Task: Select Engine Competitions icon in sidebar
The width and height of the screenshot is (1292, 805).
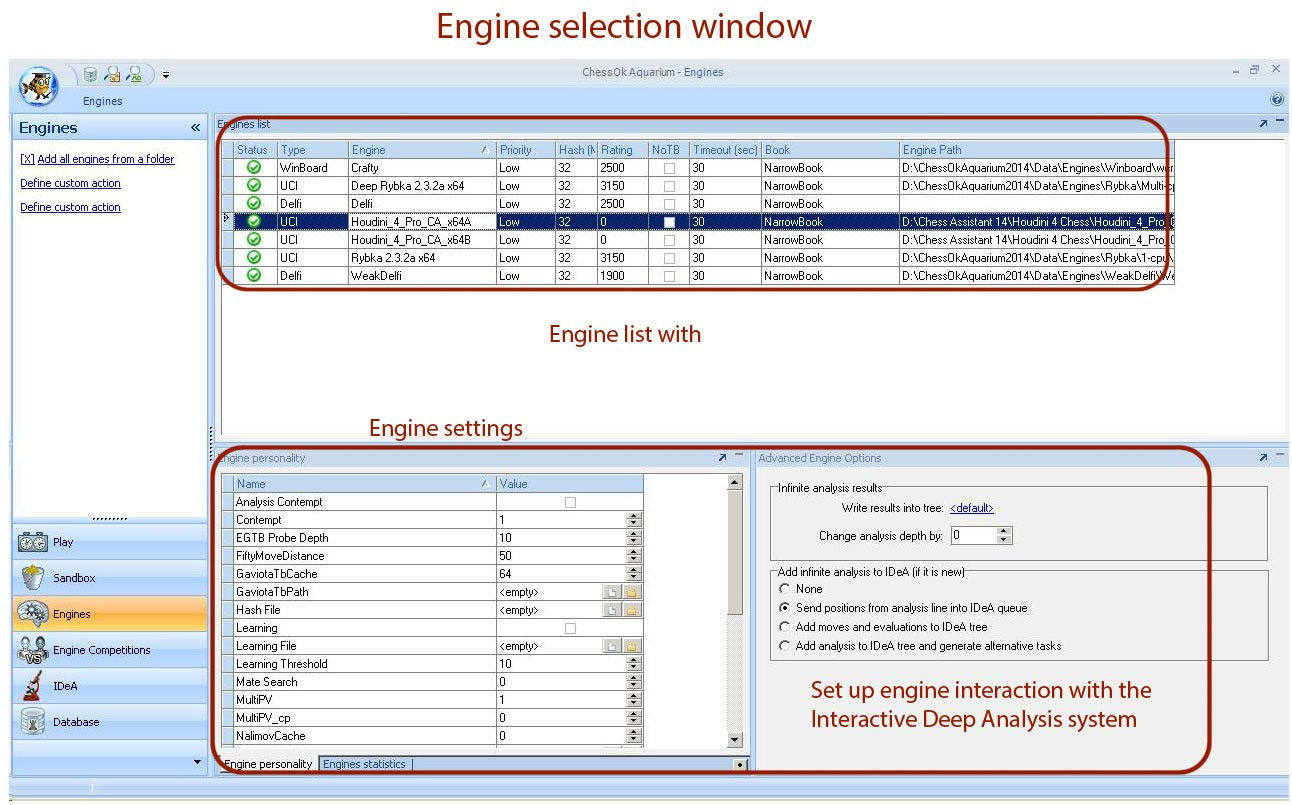Action: tap(33, 650)
